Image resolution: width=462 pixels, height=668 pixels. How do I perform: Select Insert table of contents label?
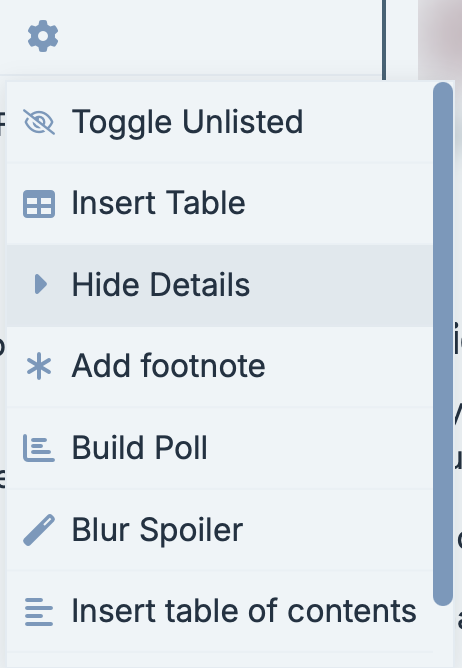244,611
